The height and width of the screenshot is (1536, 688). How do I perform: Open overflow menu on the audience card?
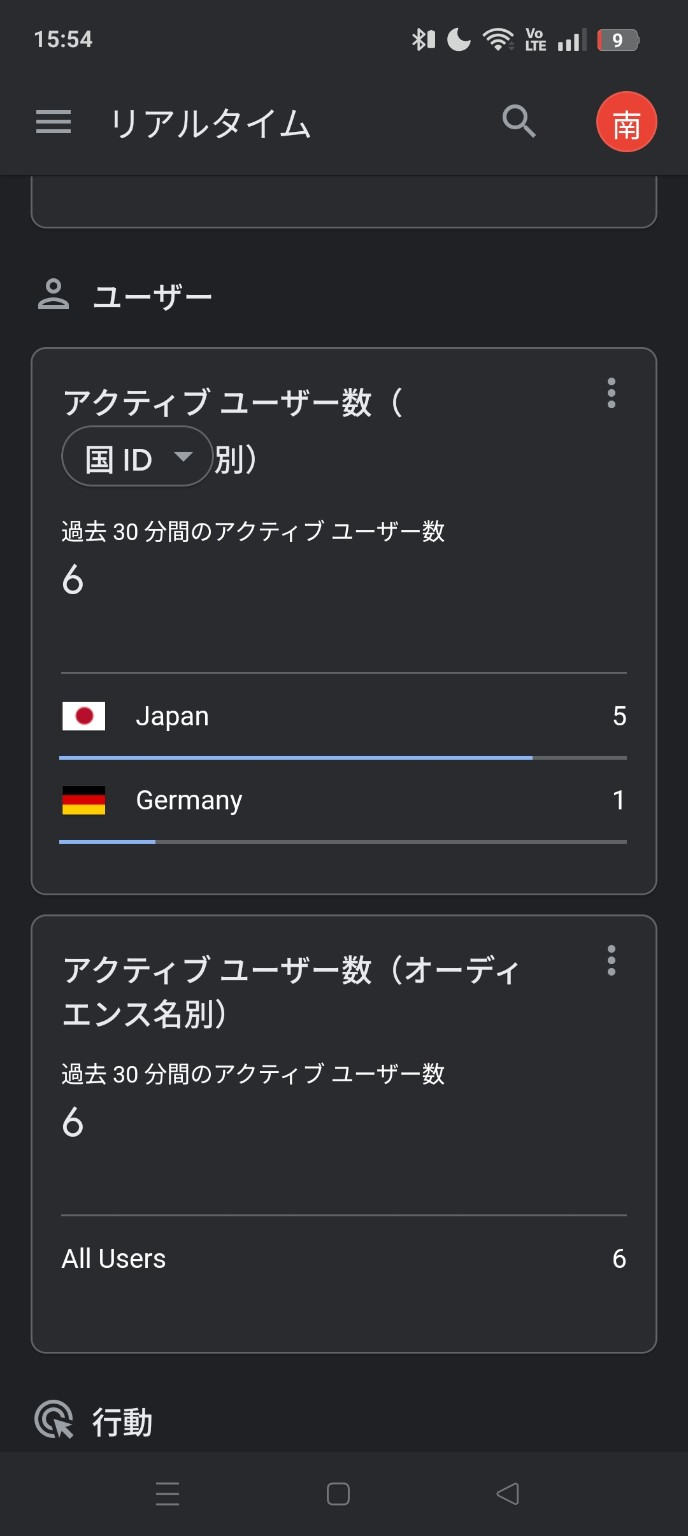coord(611,961)
